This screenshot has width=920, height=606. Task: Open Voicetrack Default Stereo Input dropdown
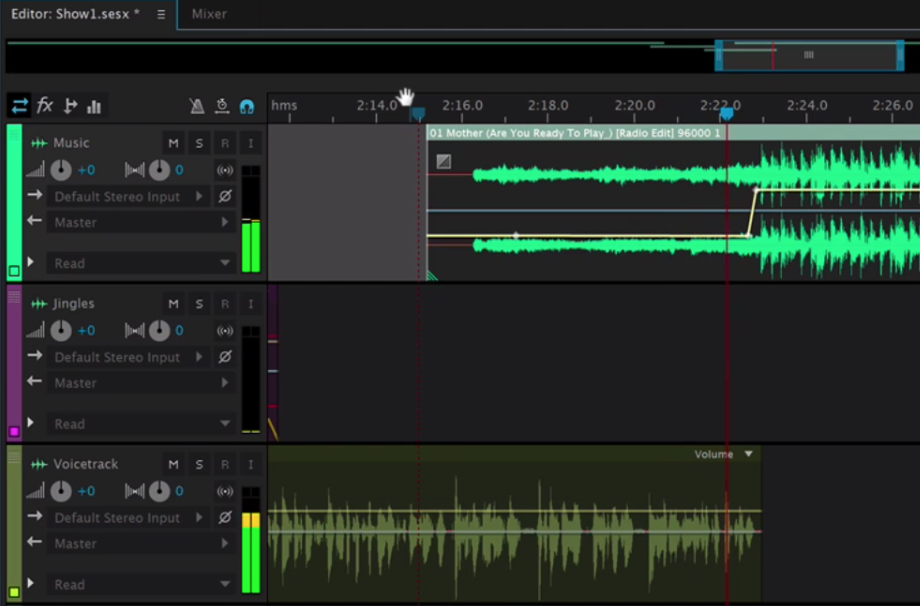click(129, 518)
